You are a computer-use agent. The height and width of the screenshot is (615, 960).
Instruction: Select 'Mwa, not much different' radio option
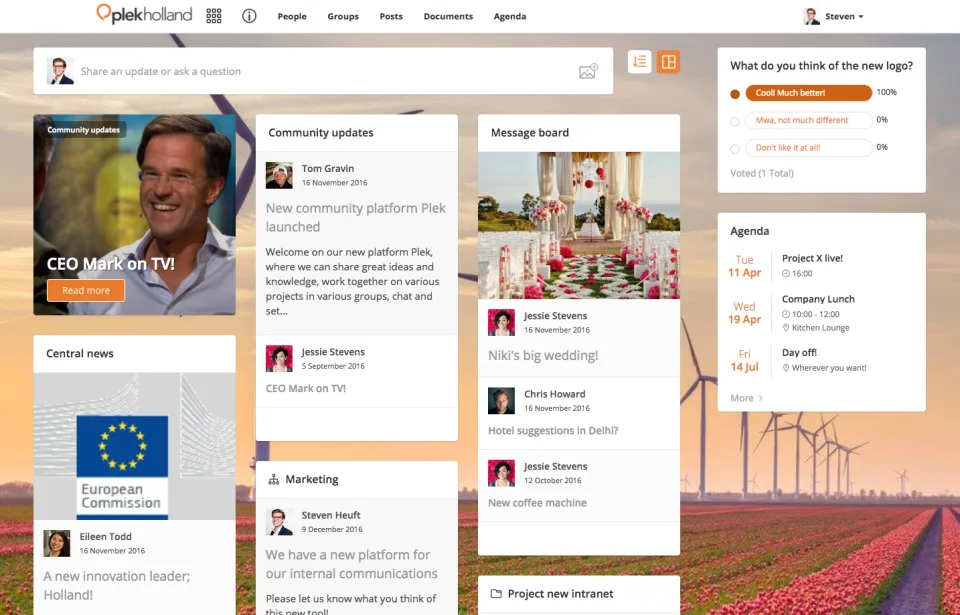point(735,121)
